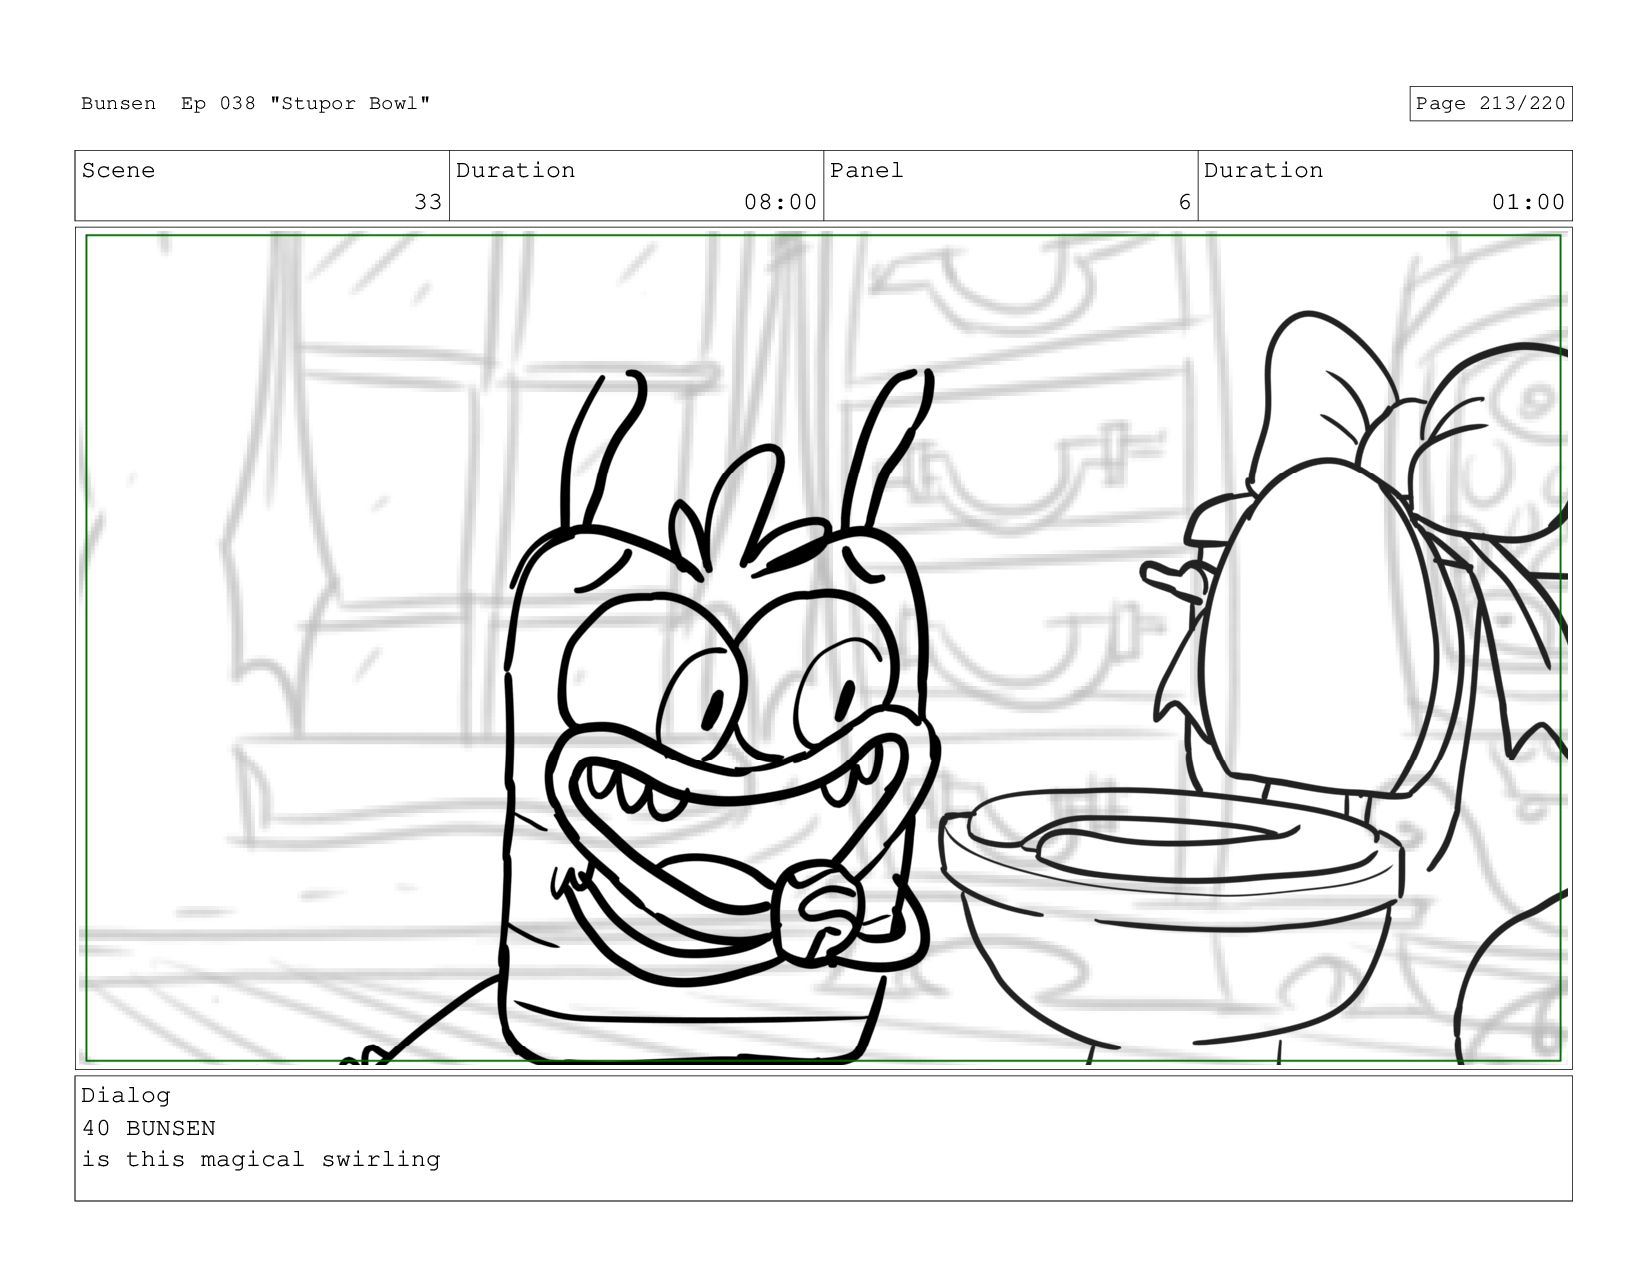Viewport: 1648px width, 1276px height.
Task: Click the scene duration value '08:00'
Action: 780,202
